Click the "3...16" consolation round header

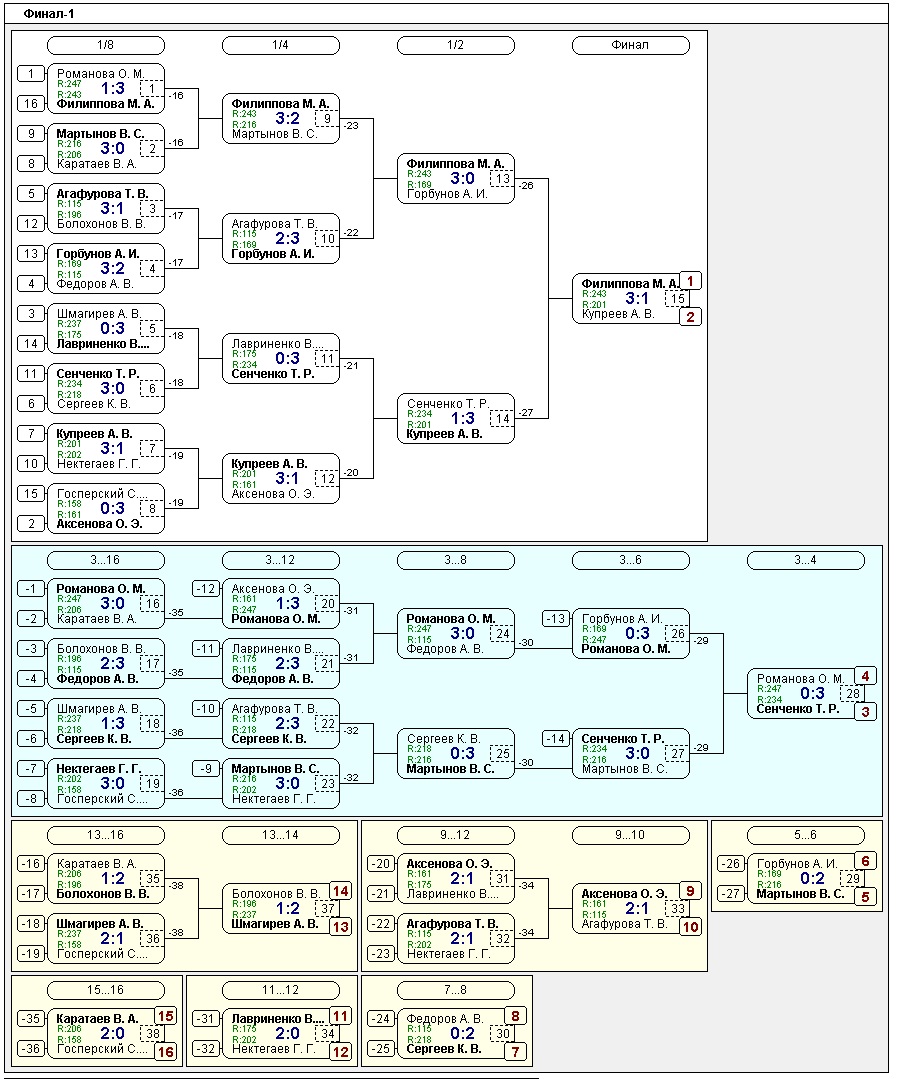(x=106, y=560)
